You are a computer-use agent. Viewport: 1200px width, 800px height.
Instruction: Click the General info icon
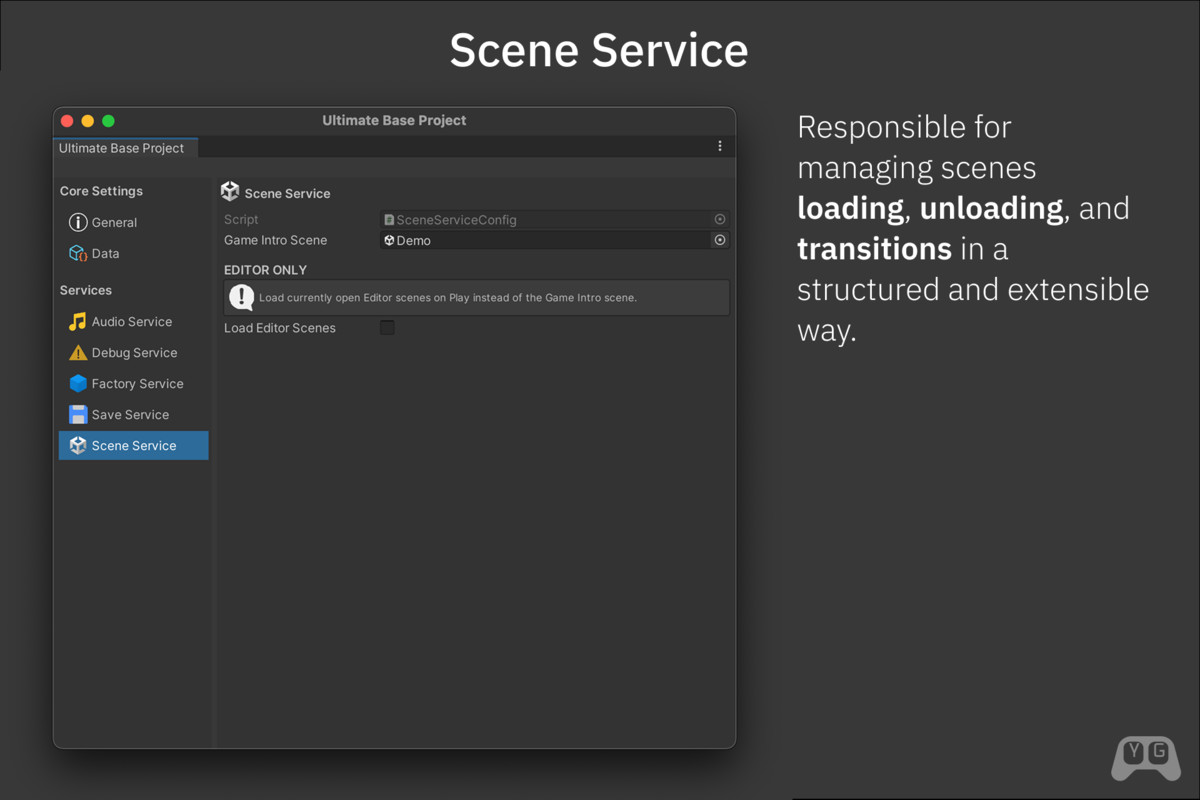tap(78, 223)
